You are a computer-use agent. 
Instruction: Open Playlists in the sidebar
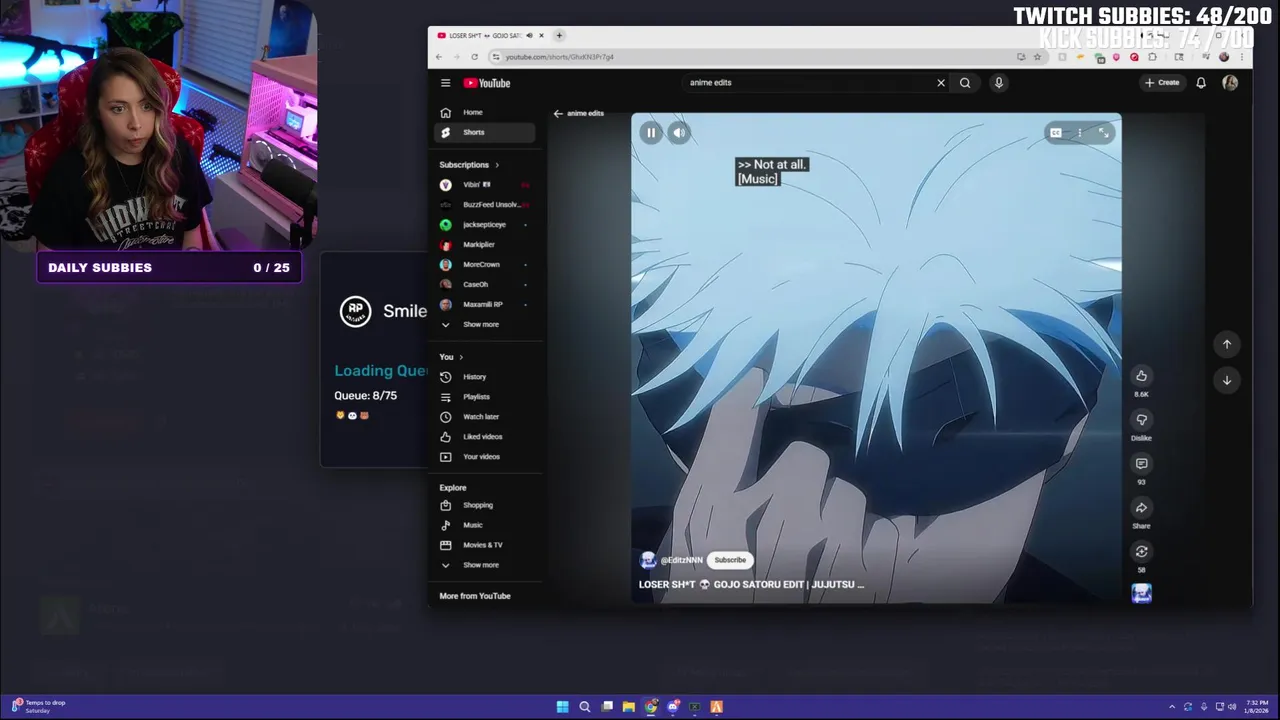click(x=485, y=397)
